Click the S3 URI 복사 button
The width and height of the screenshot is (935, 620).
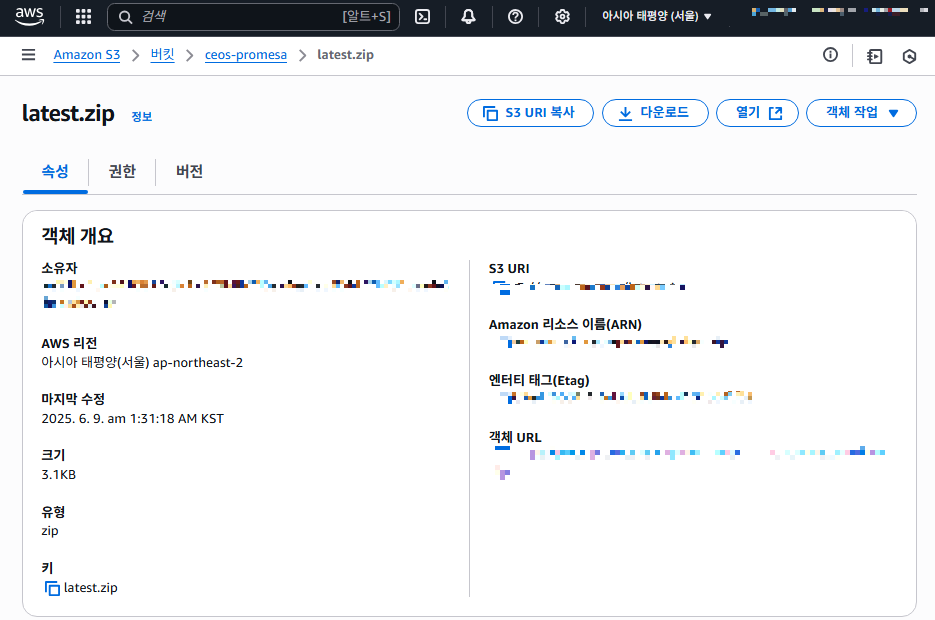530,113
